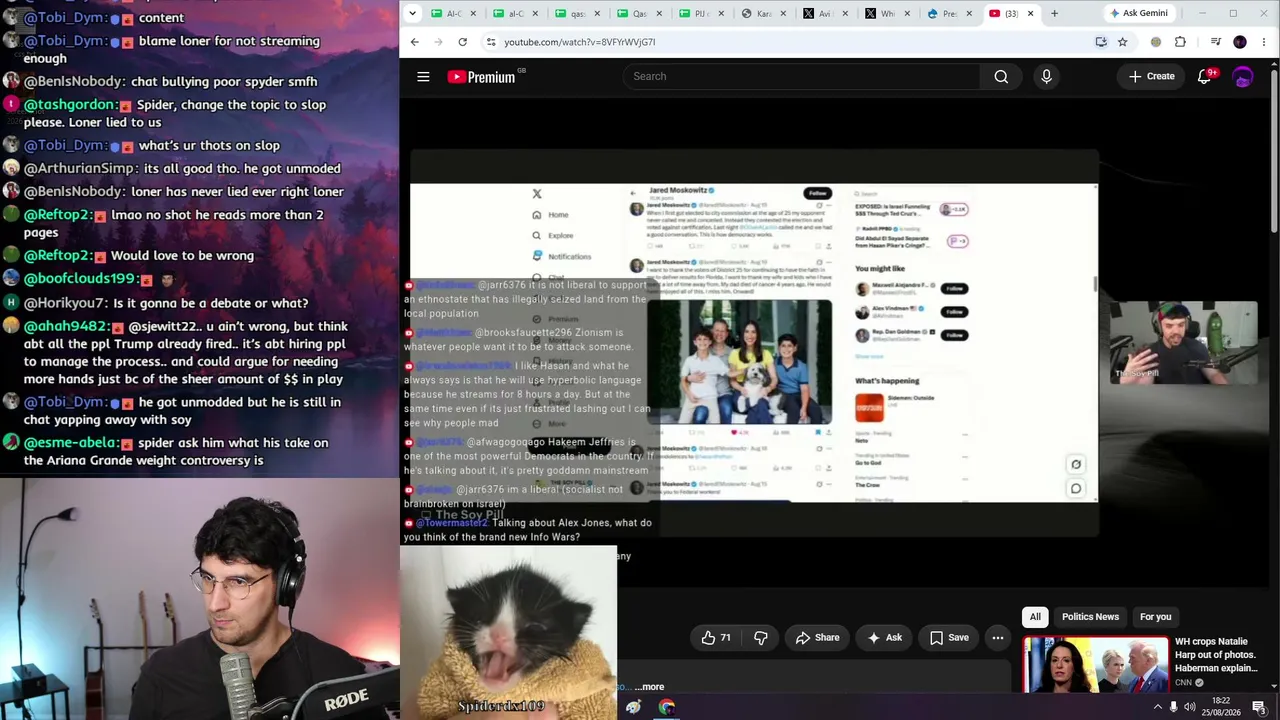The image size is (1280, 720).
Task: Open the tab search dropdown arrow
Action: tap(412, 13)
